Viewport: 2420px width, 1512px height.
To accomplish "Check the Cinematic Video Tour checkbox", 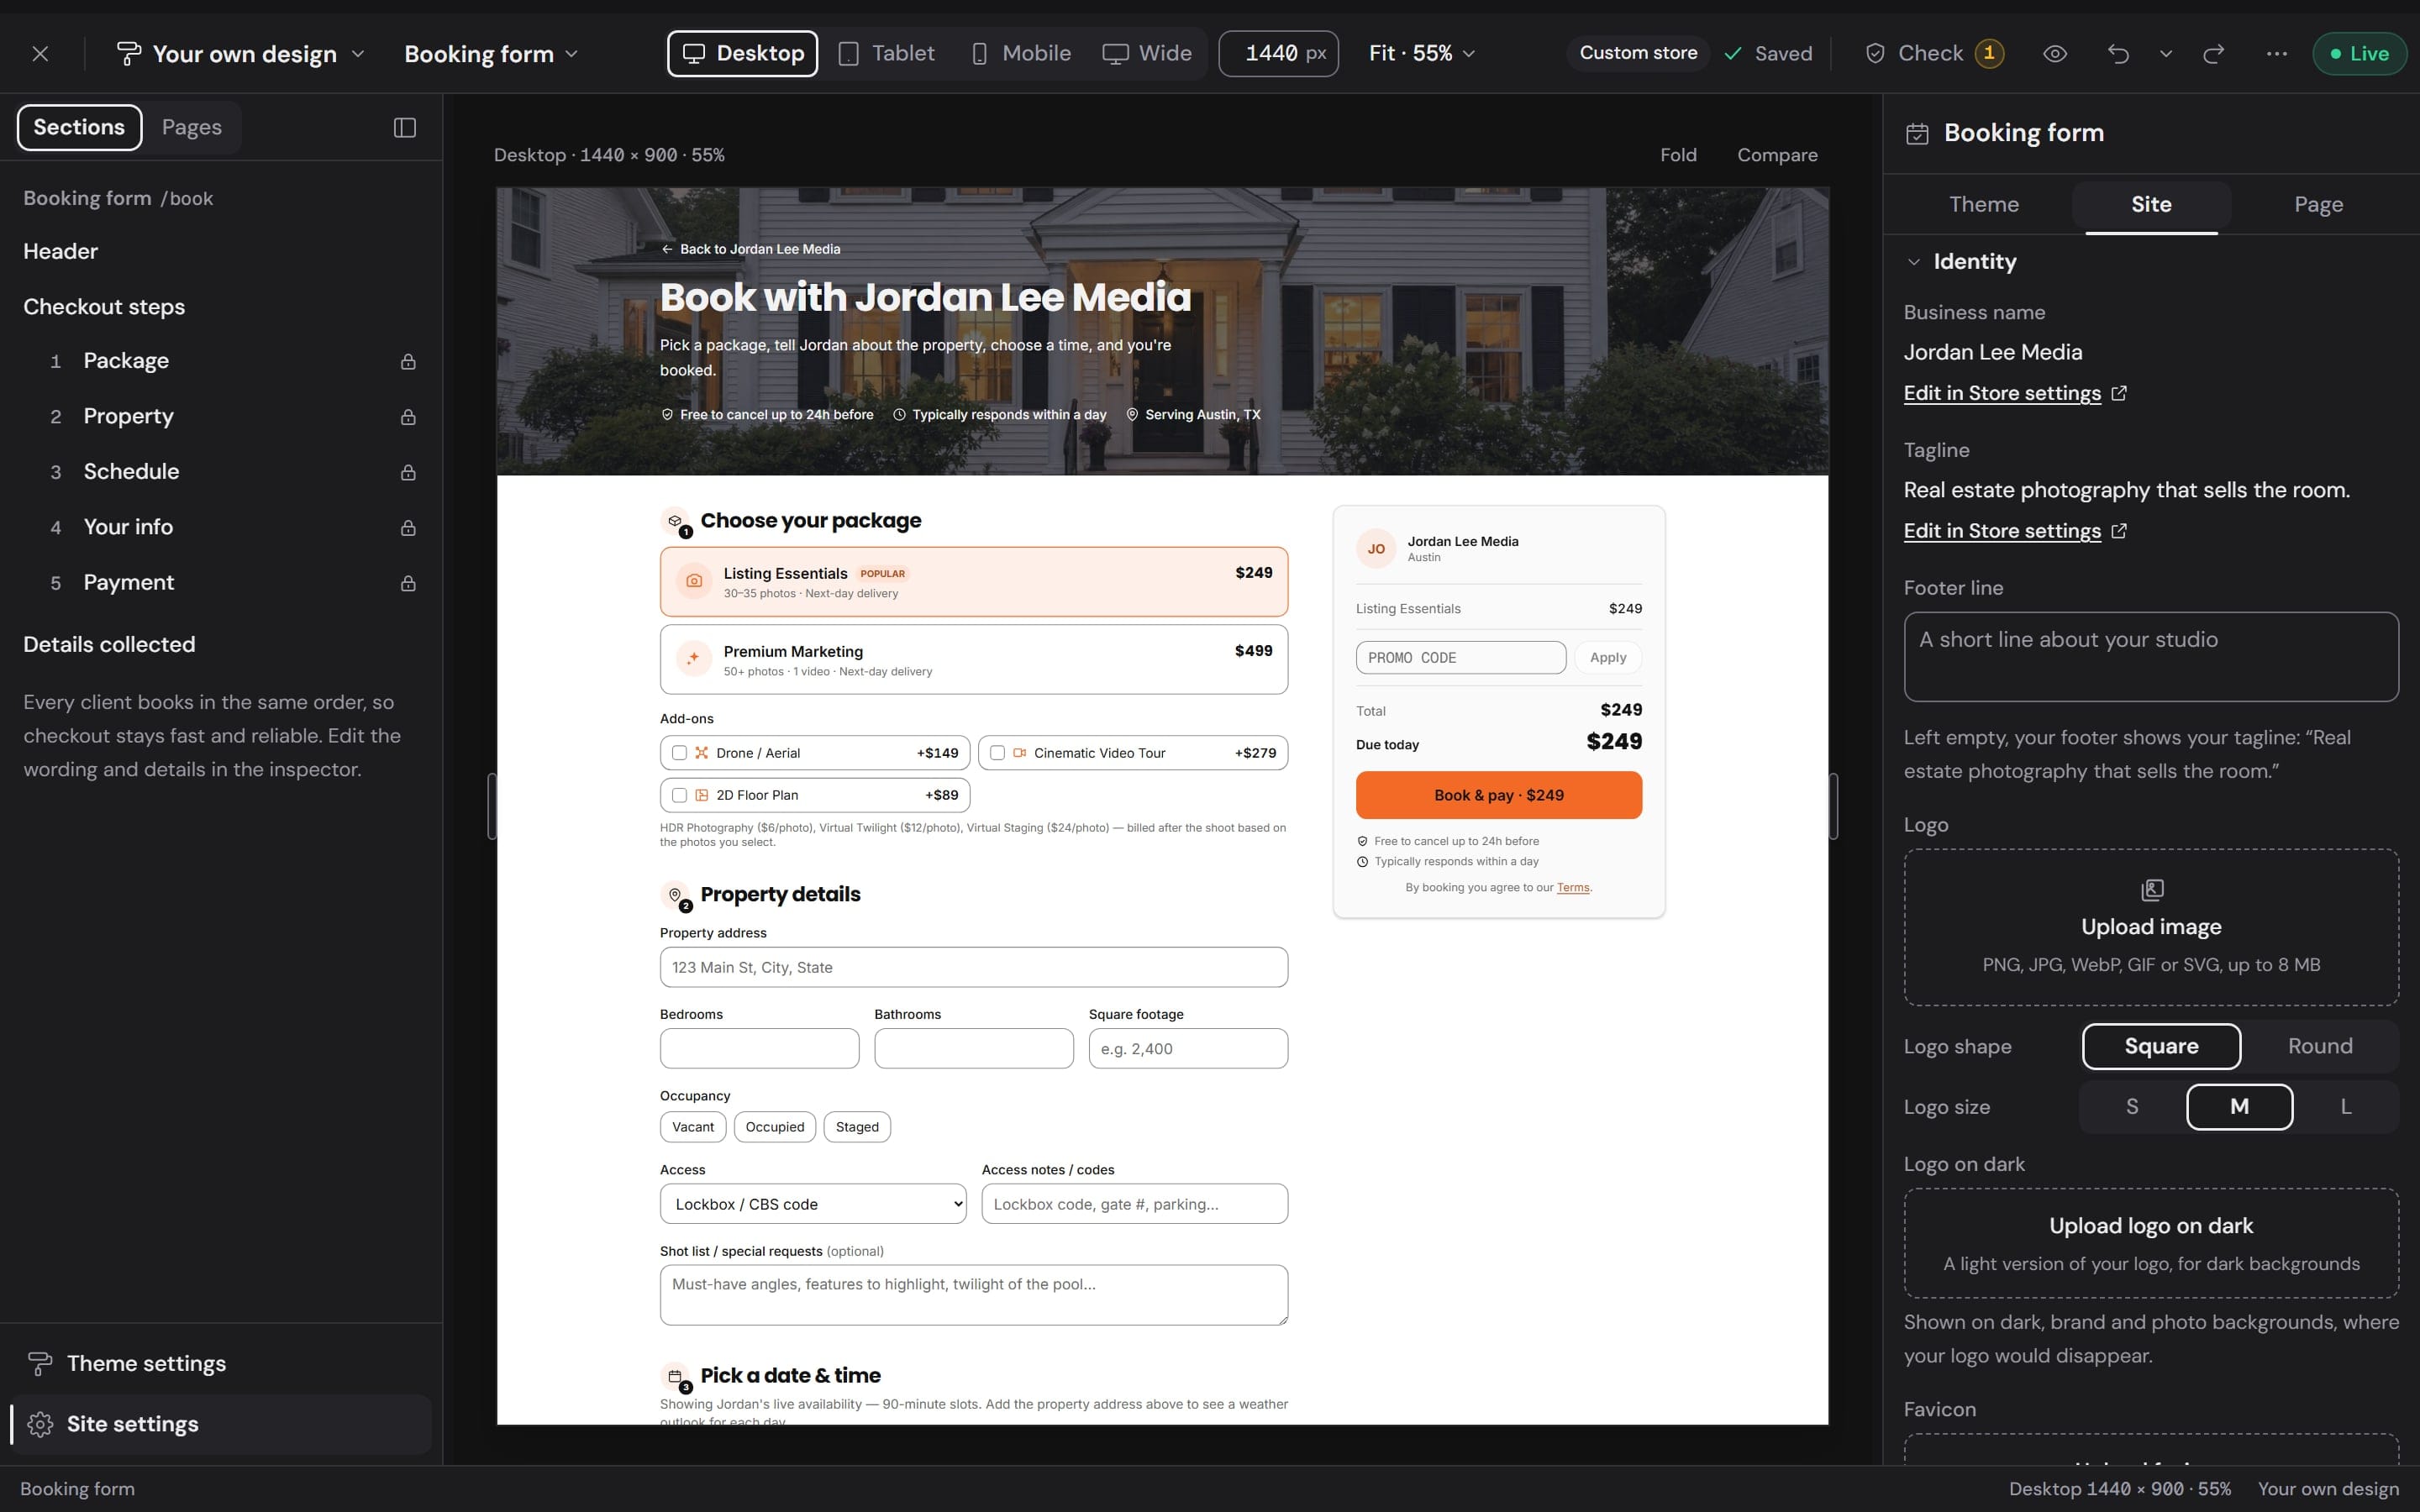I will [x=997, y=753].
